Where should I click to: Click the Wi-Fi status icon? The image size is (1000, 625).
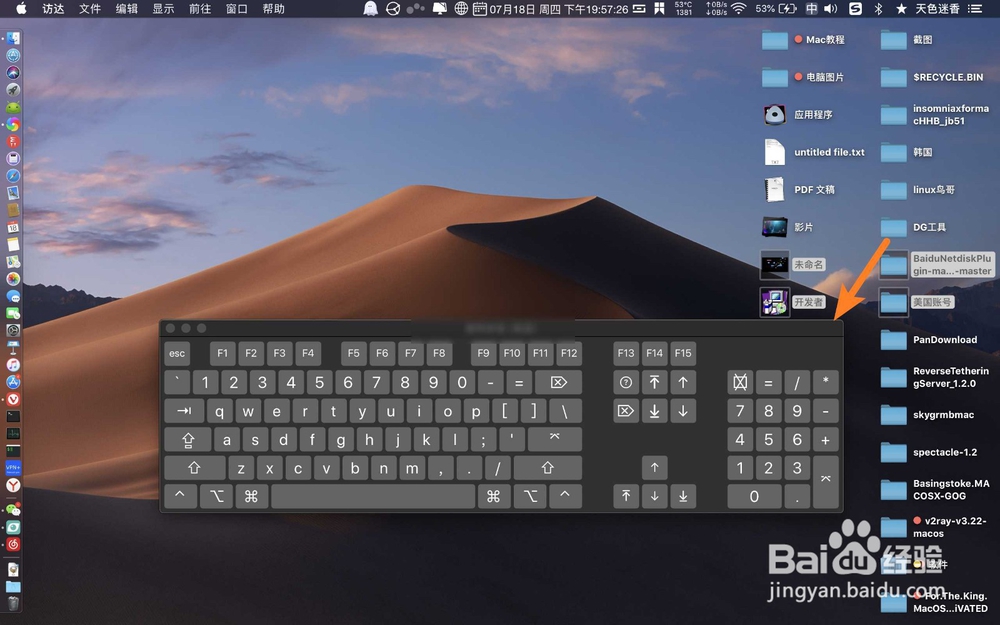point(739,8)
